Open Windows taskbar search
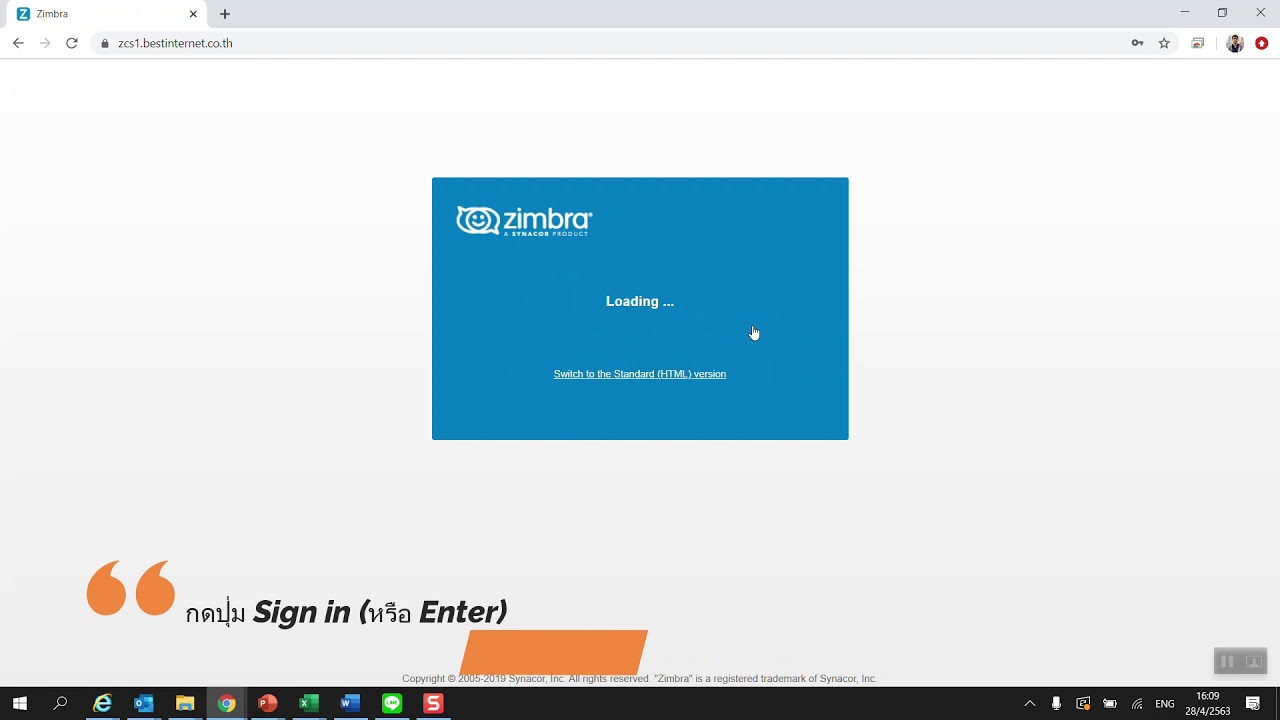 (61, 703)
